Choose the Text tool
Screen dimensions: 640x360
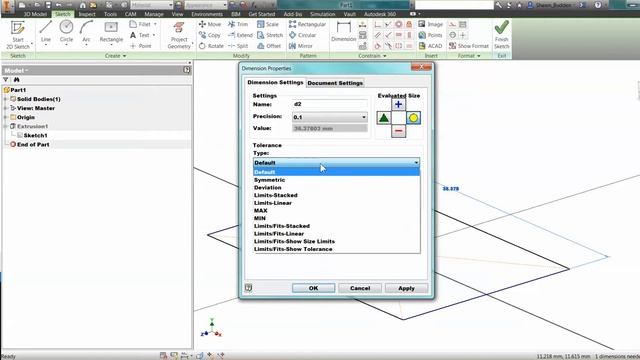point(141,35)
